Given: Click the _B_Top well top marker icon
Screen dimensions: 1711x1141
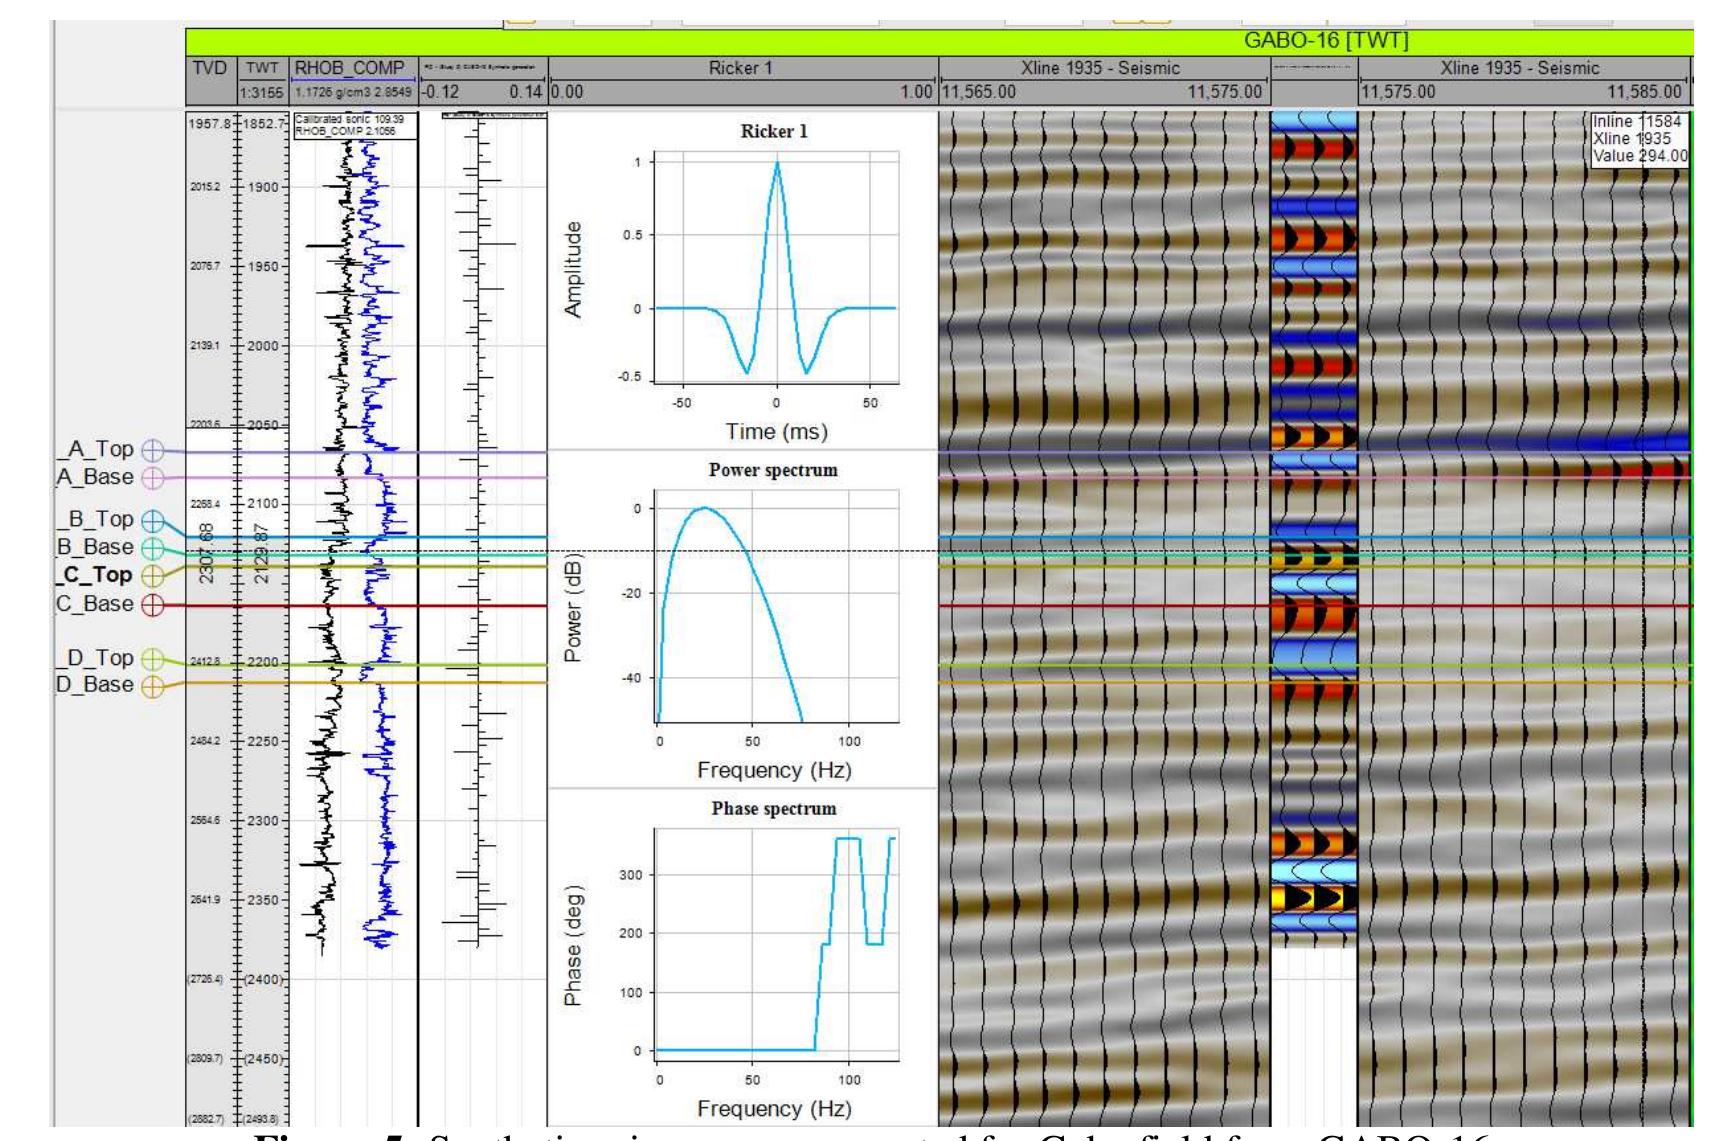Looking at the screenshot, I should 152,521.
